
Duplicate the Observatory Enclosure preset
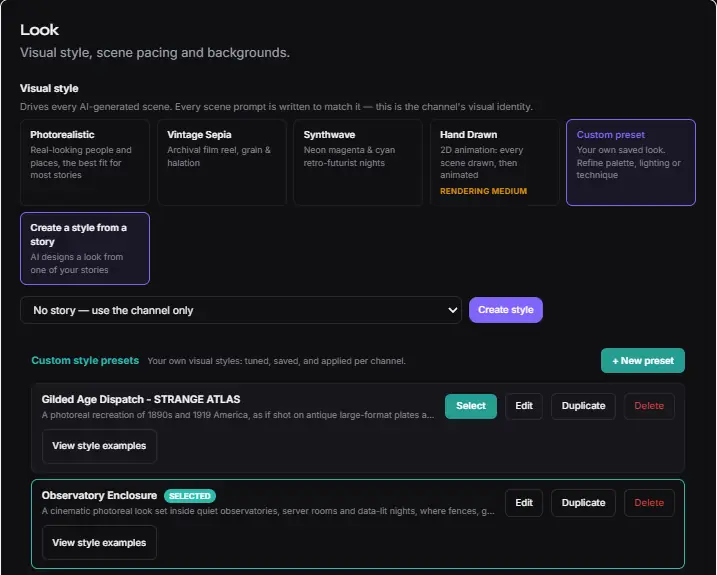click(583, 503)
